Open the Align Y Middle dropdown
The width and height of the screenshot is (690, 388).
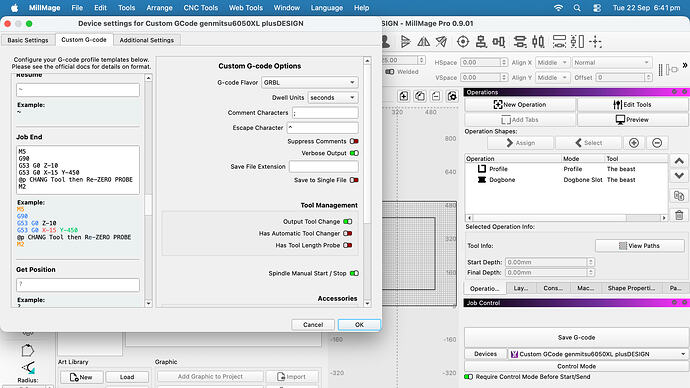pos(552,77)
